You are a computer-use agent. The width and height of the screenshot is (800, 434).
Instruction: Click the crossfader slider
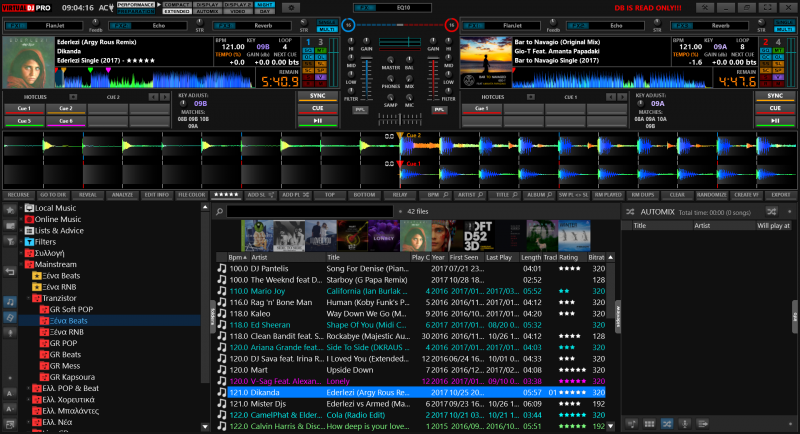(399, 119)
